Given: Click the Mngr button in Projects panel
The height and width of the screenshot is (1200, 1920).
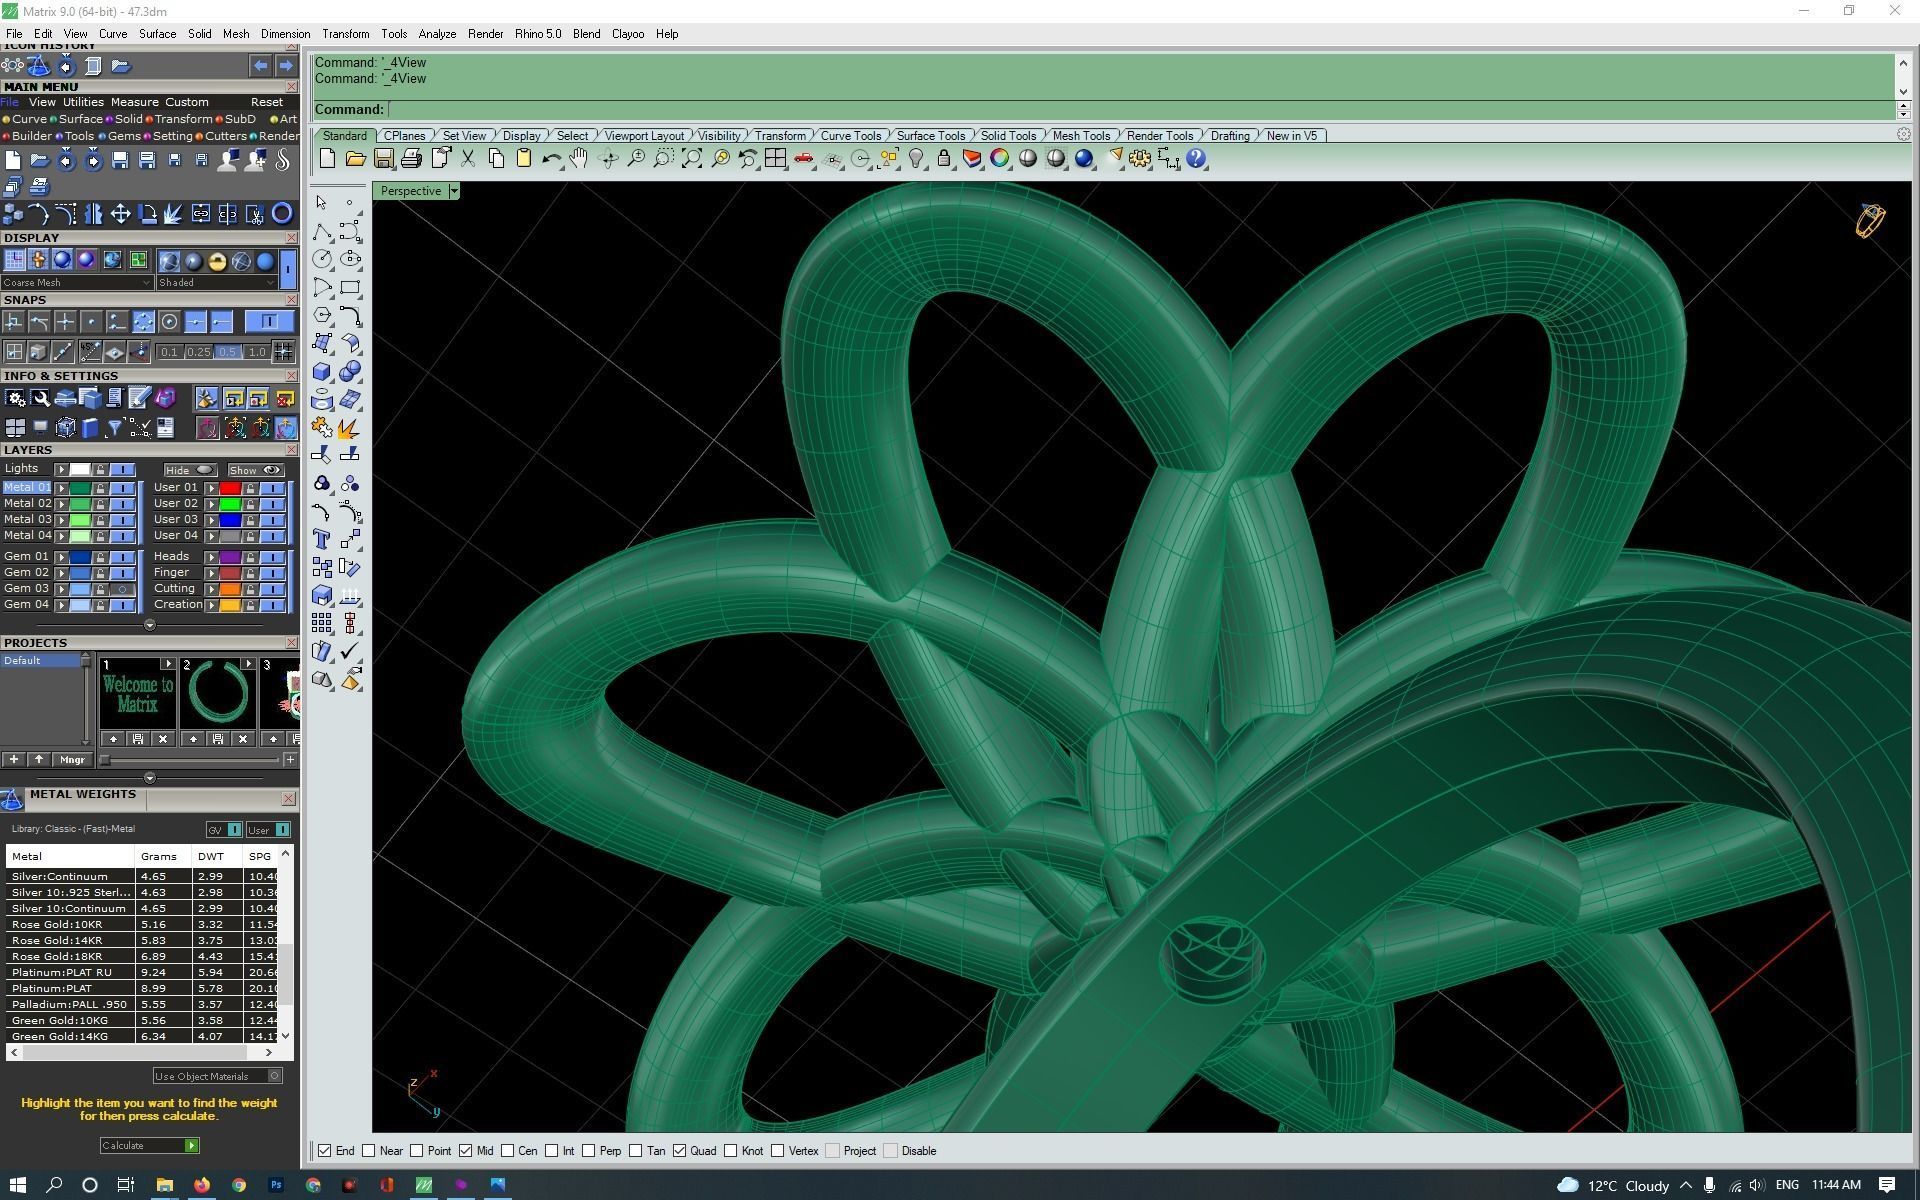Looking at the screenshot, I should tap(72, 760).
